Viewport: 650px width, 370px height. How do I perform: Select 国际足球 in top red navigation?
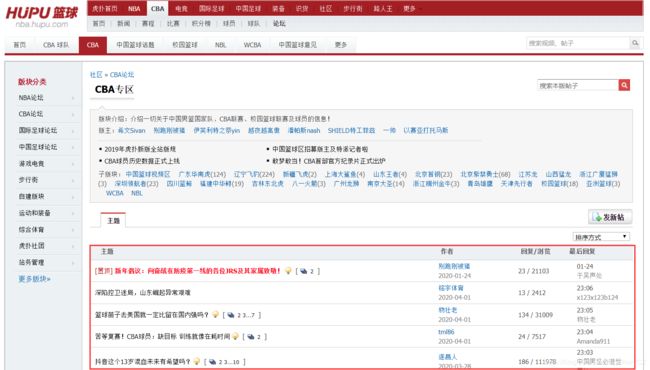pos(211,9)
